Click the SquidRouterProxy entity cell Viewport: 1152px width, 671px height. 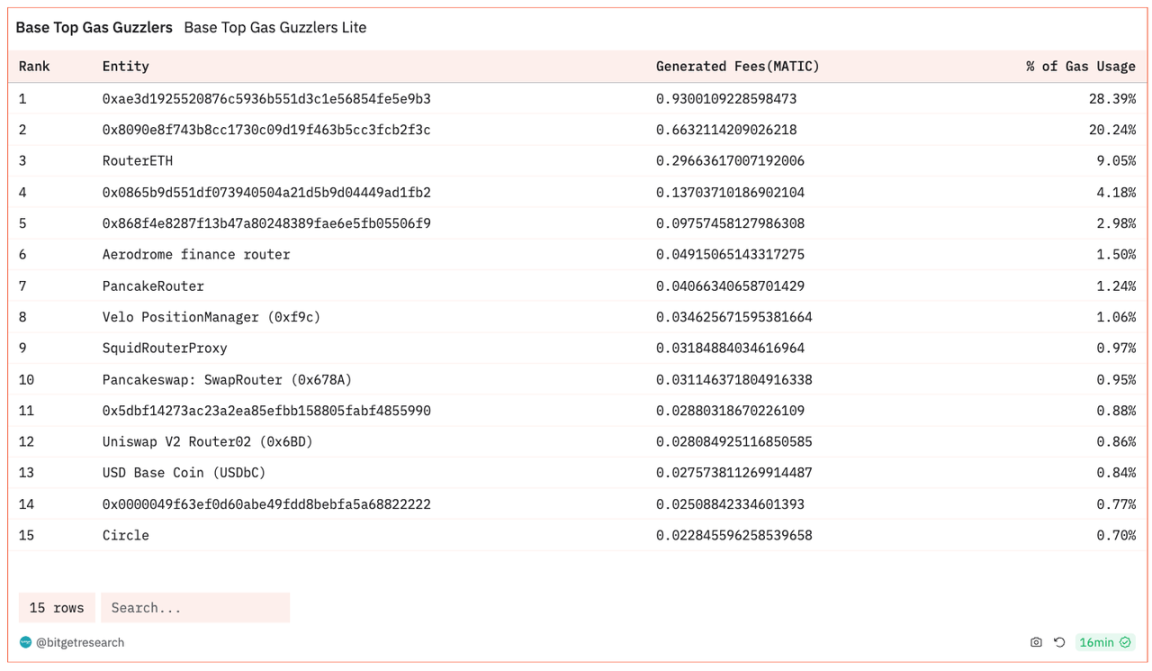tap(164, 348)
